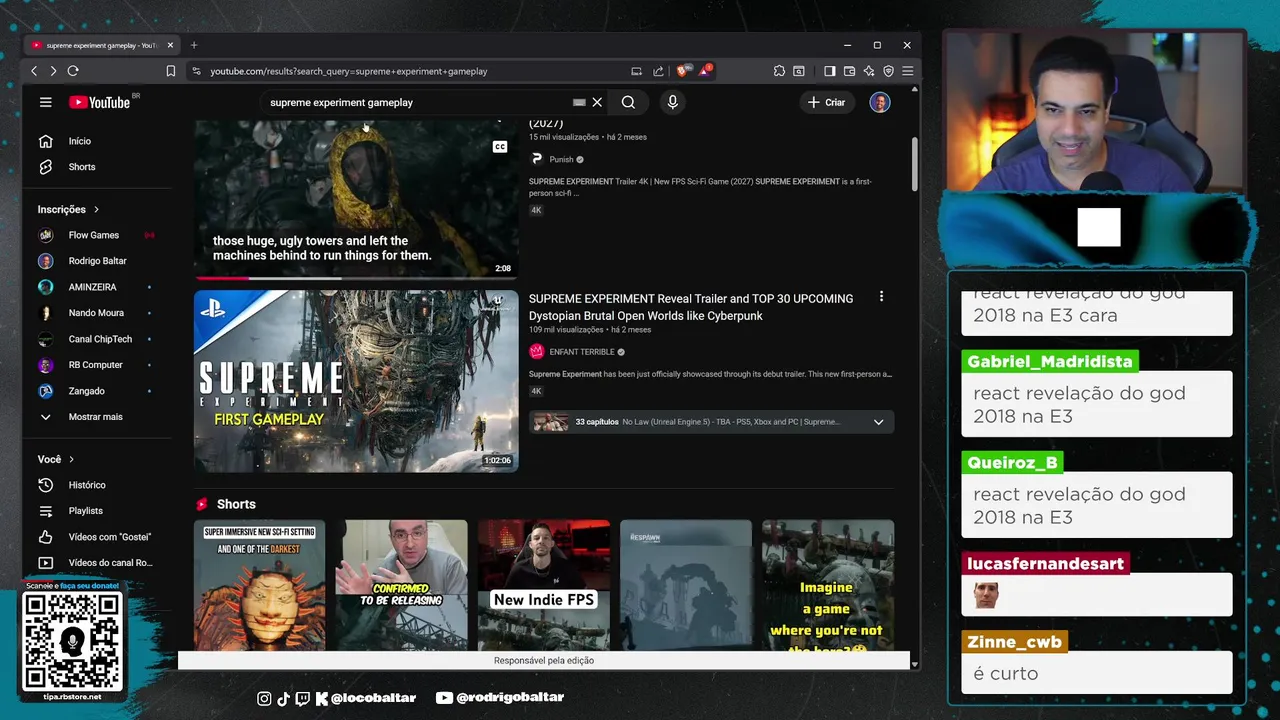The image size is (1280, 720).
Task: Open the yellow hooded figure video preview
Action: tap(356, 199)
